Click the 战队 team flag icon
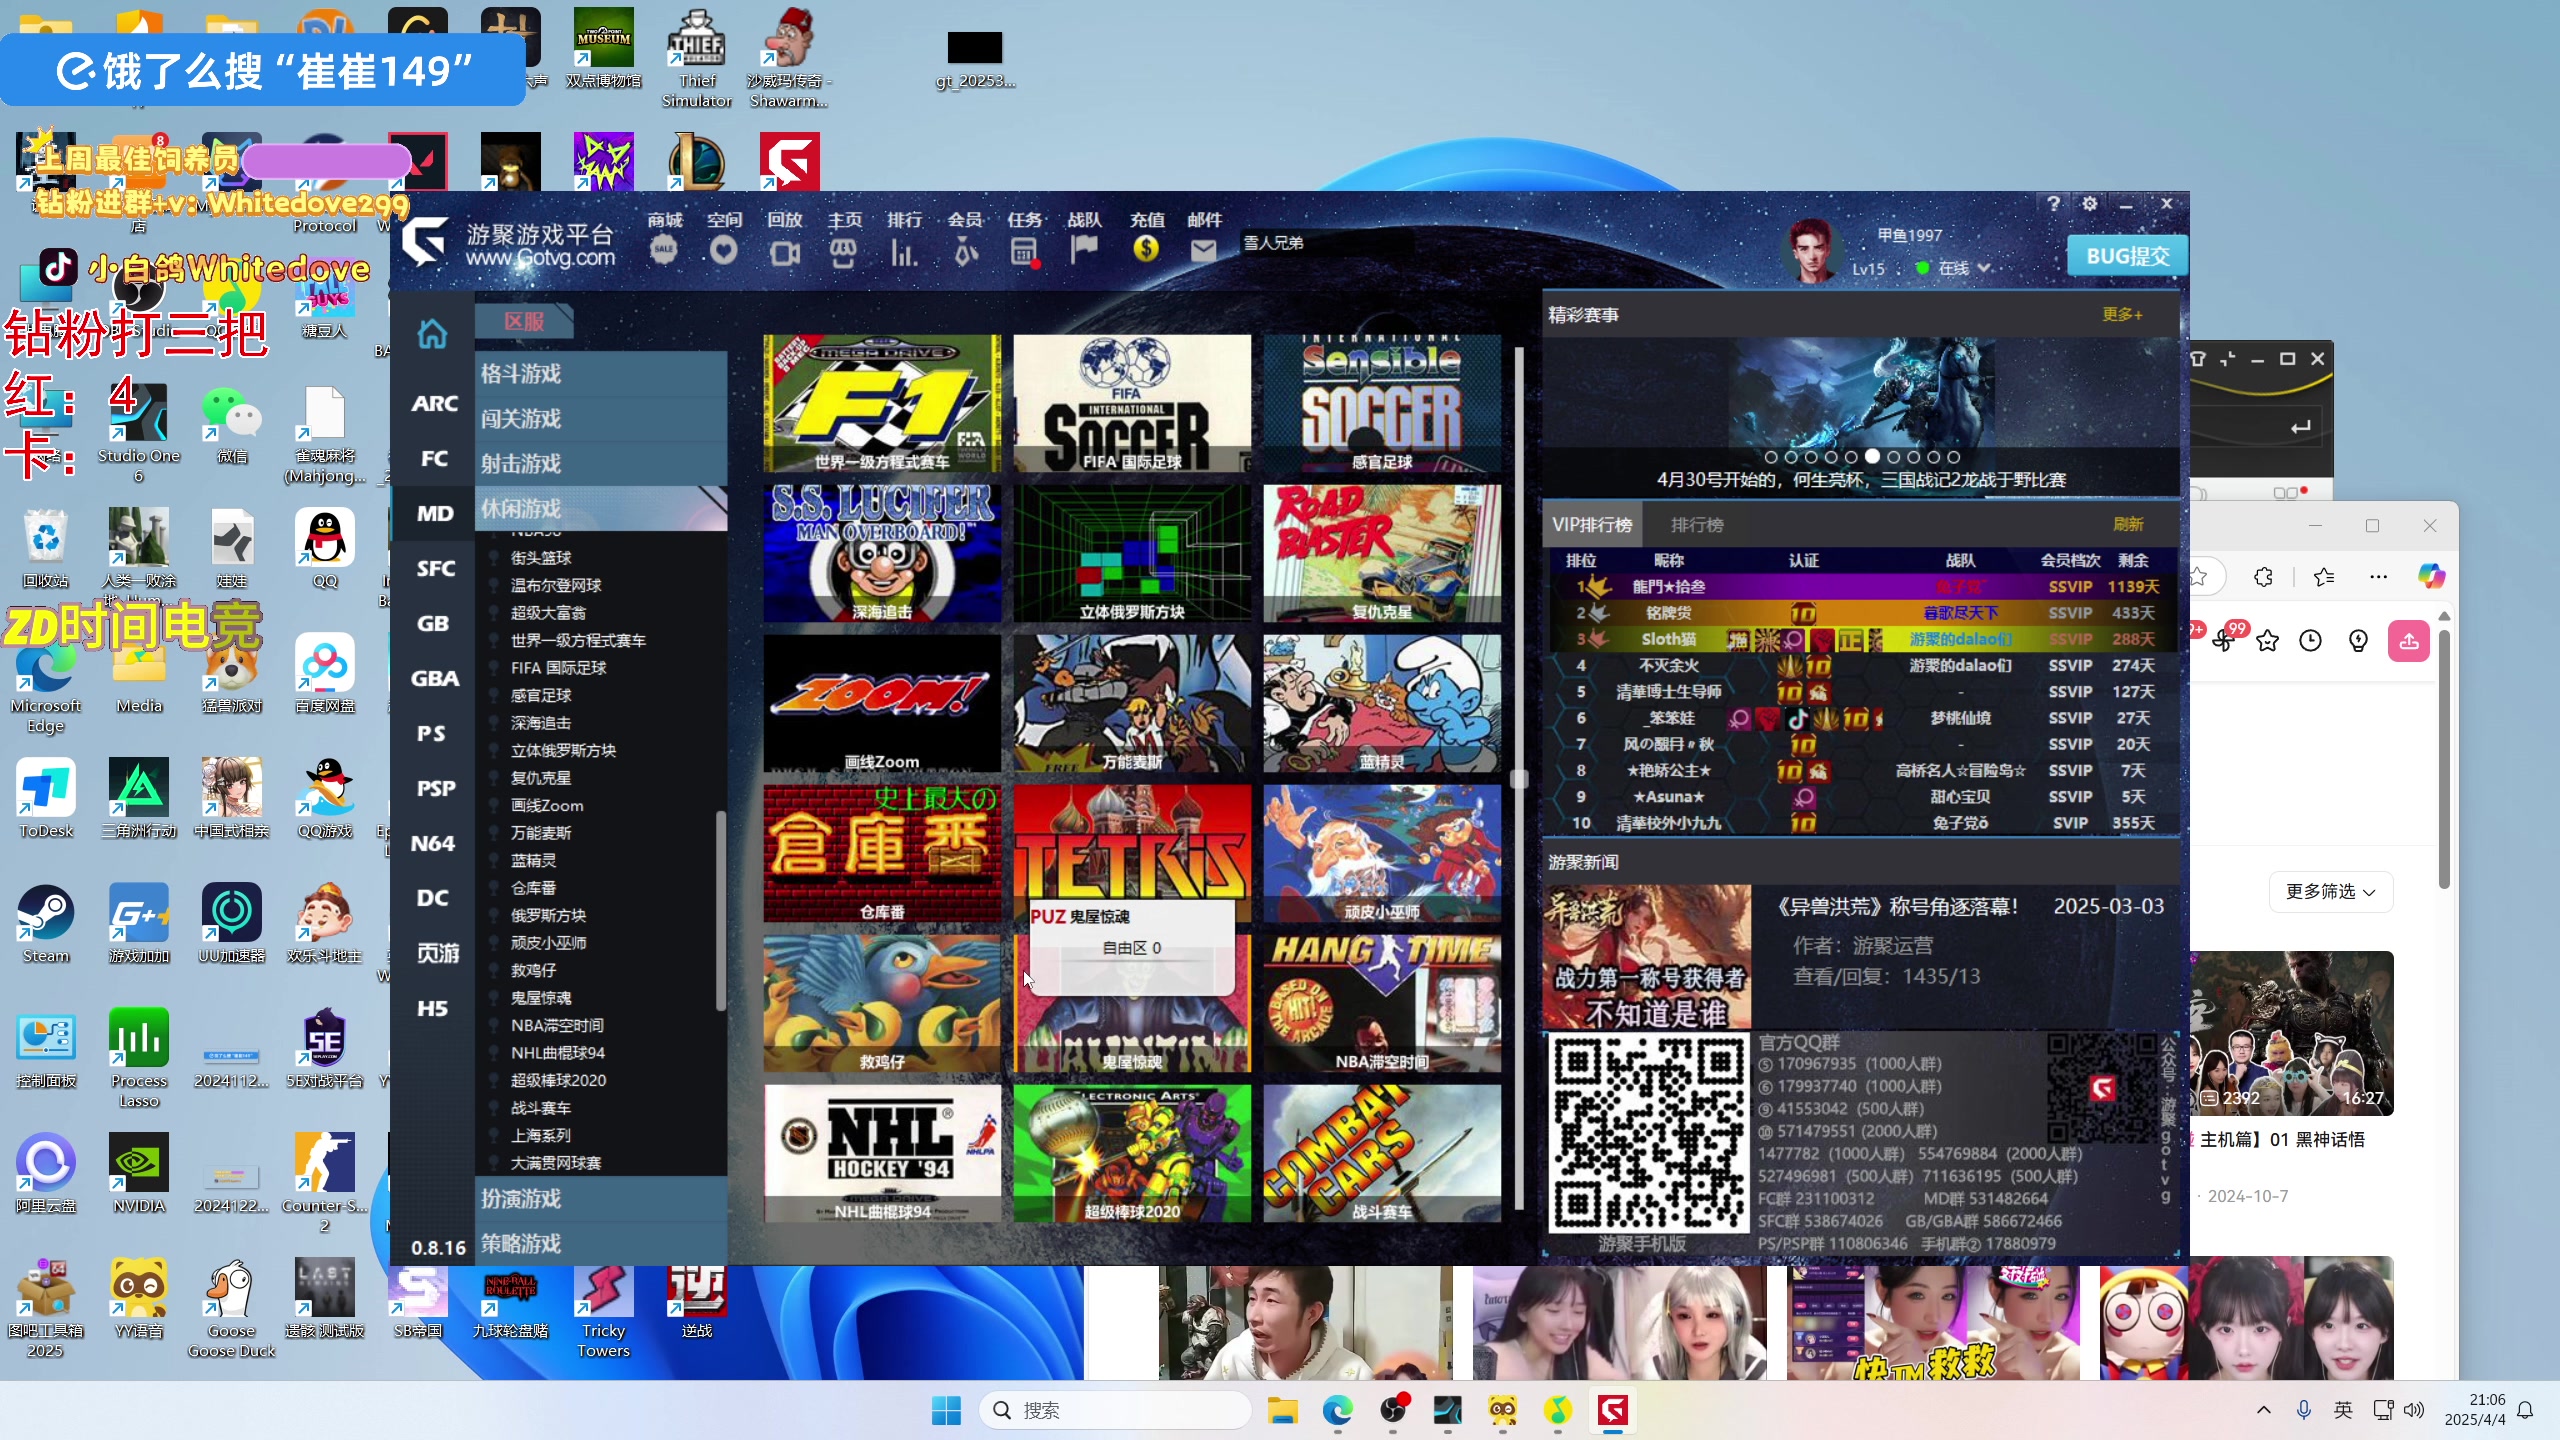Image resolution: width=2560 pixels, height=1440 pixels. coord(1084,249)
